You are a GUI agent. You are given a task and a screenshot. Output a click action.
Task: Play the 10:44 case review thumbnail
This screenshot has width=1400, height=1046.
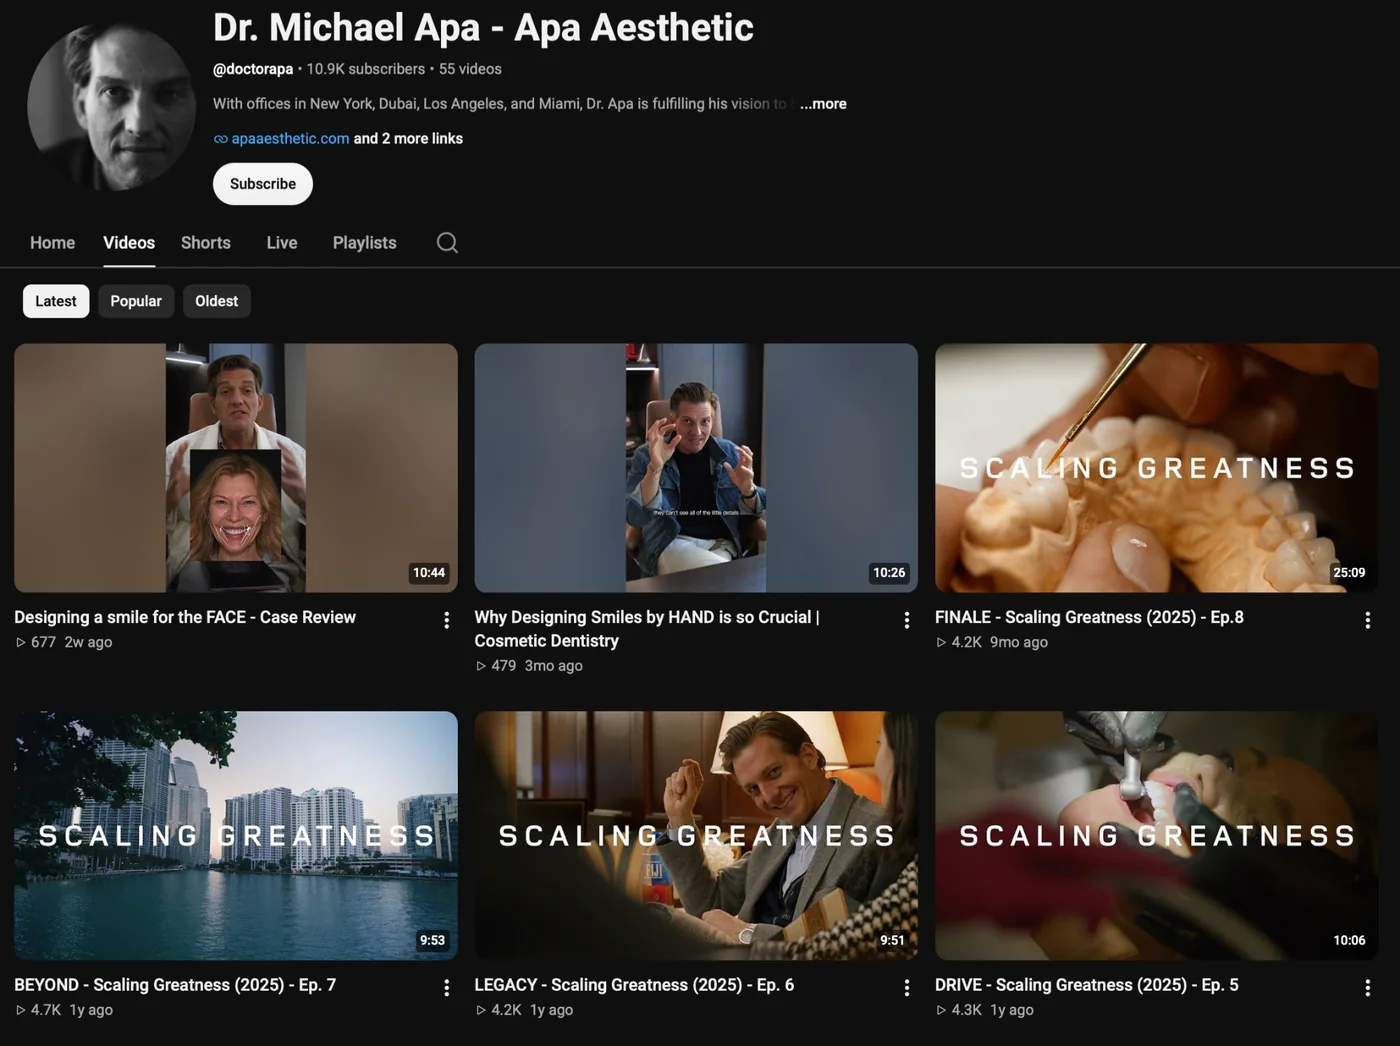pyautogui.click(x=236, y=468)
